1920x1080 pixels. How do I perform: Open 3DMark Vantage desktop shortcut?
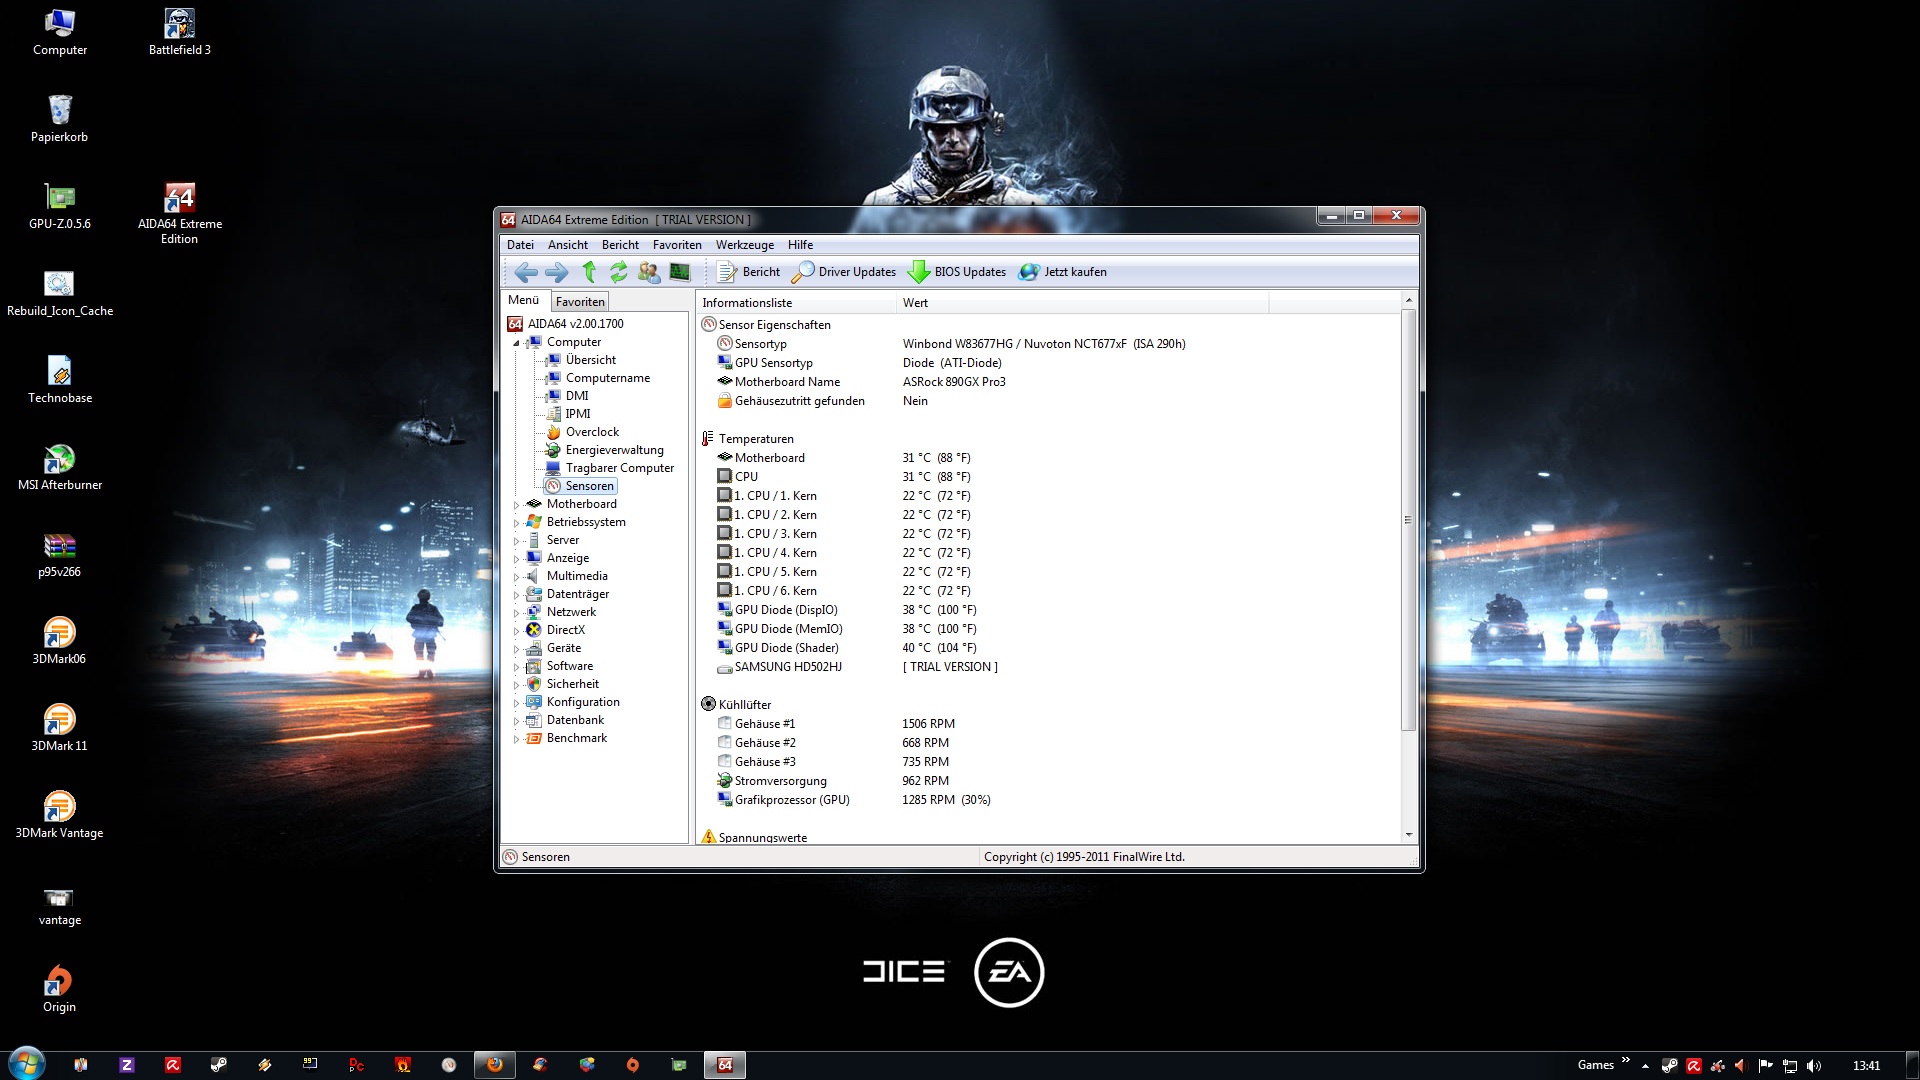59,815
